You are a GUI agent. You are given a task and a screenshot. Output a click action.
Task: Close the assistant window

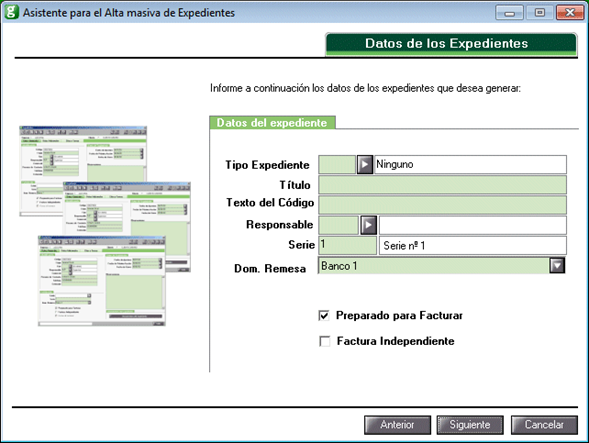point(570,13)
